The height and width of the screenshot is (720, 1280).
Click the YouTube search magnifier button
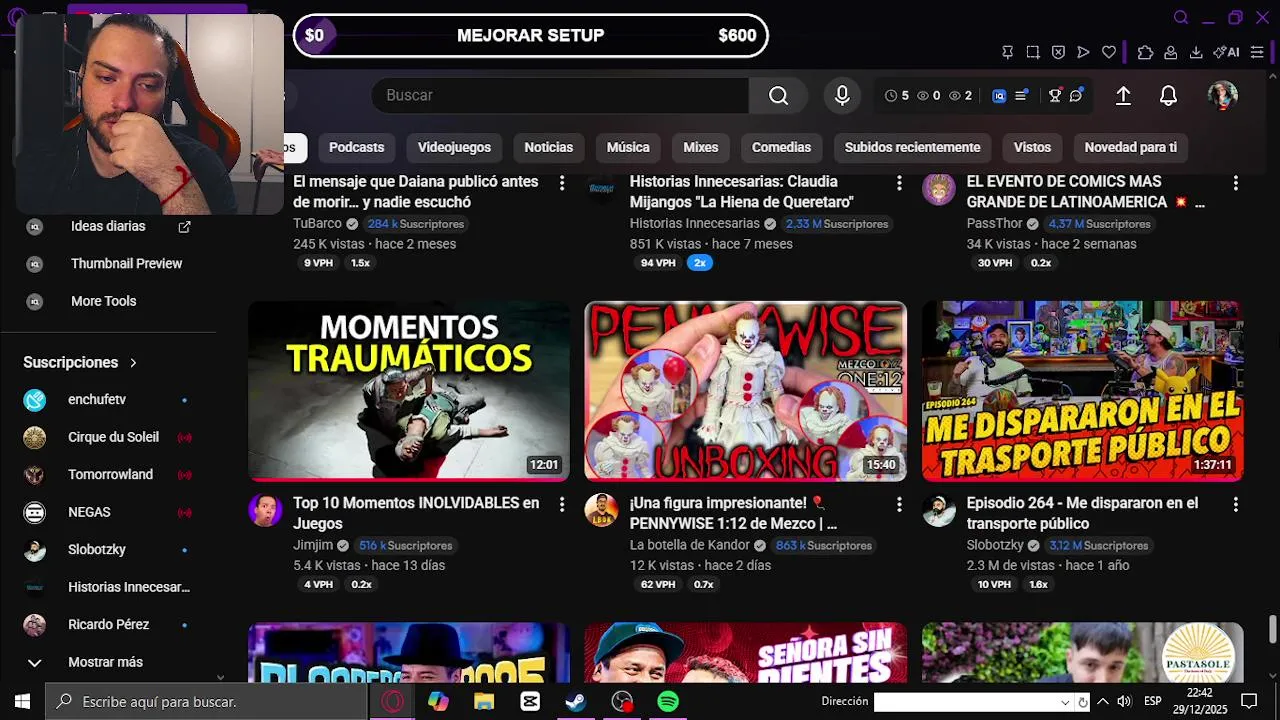click(x=778, y=95)
